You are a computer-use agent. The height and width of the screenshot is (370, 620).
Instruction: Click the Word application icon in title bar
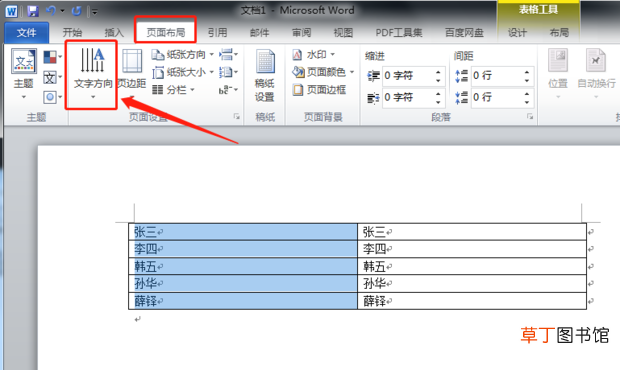(x=11, y=11)
